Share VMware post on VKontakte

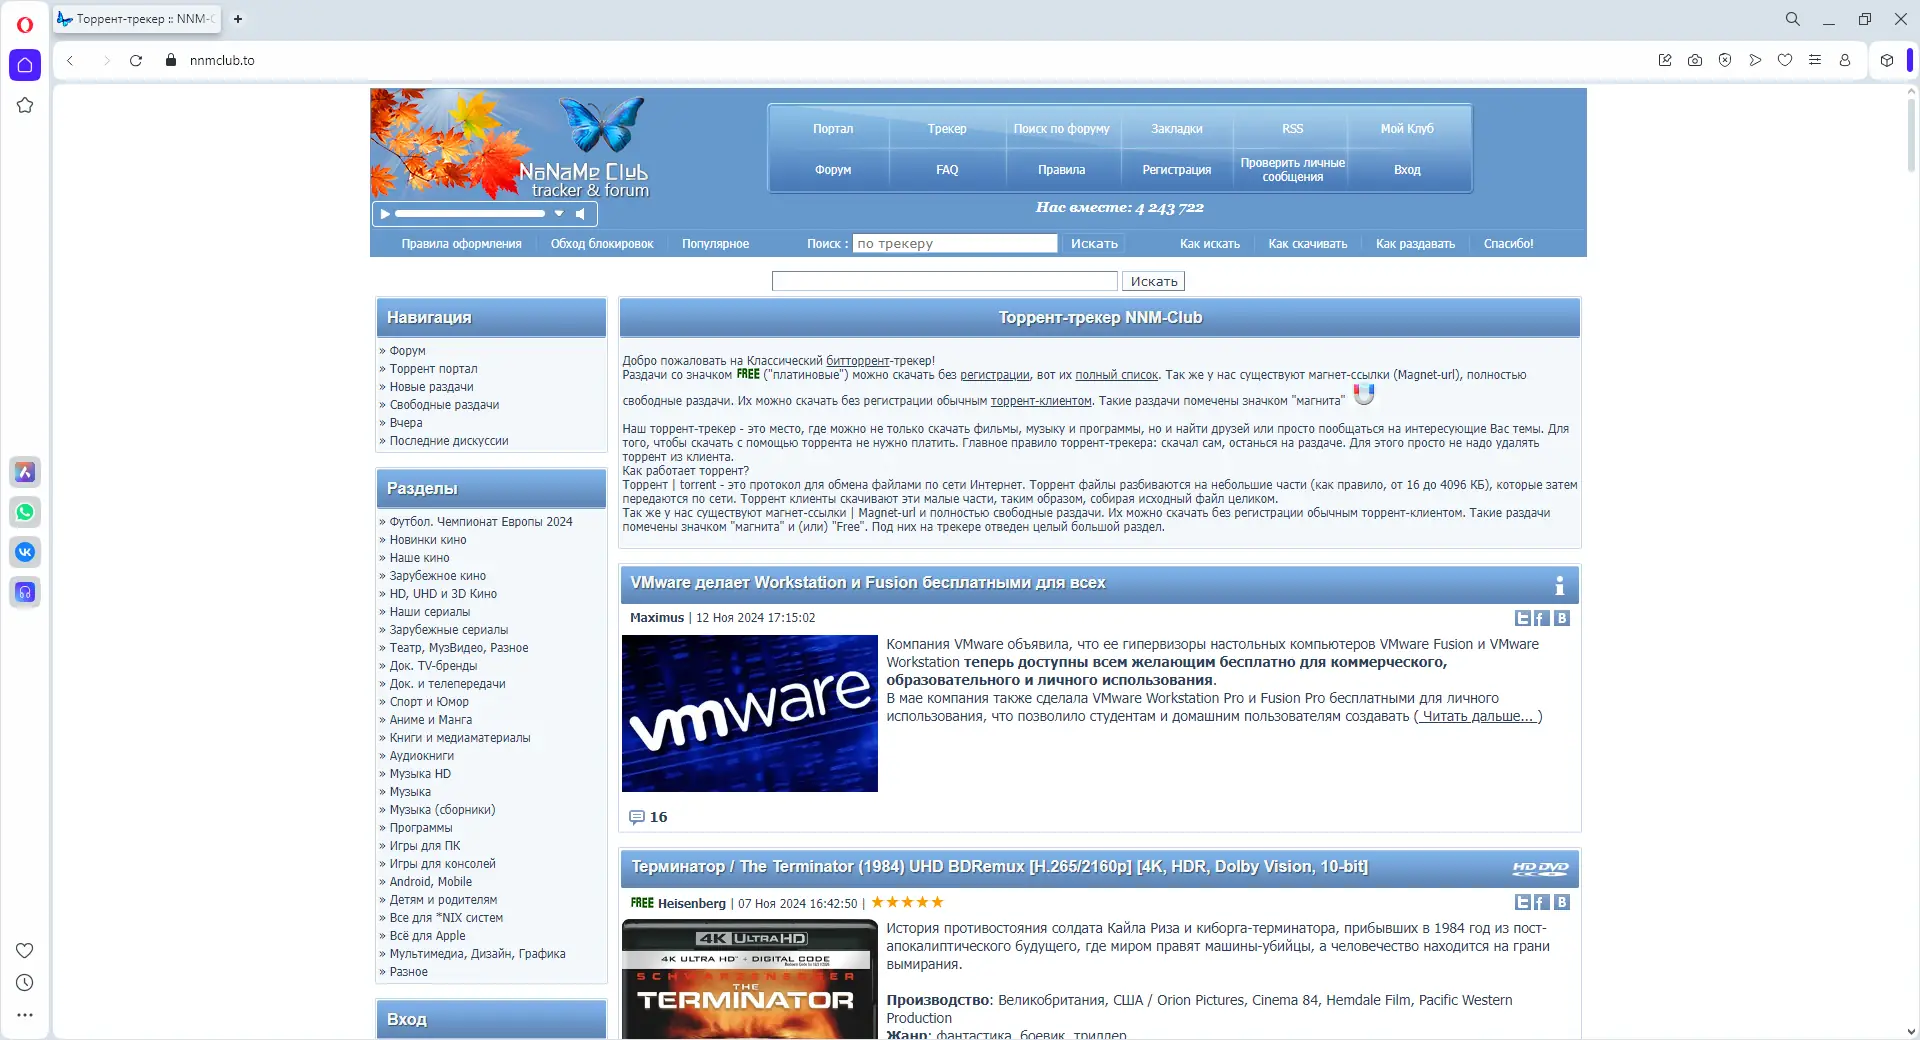point(1562,618)
